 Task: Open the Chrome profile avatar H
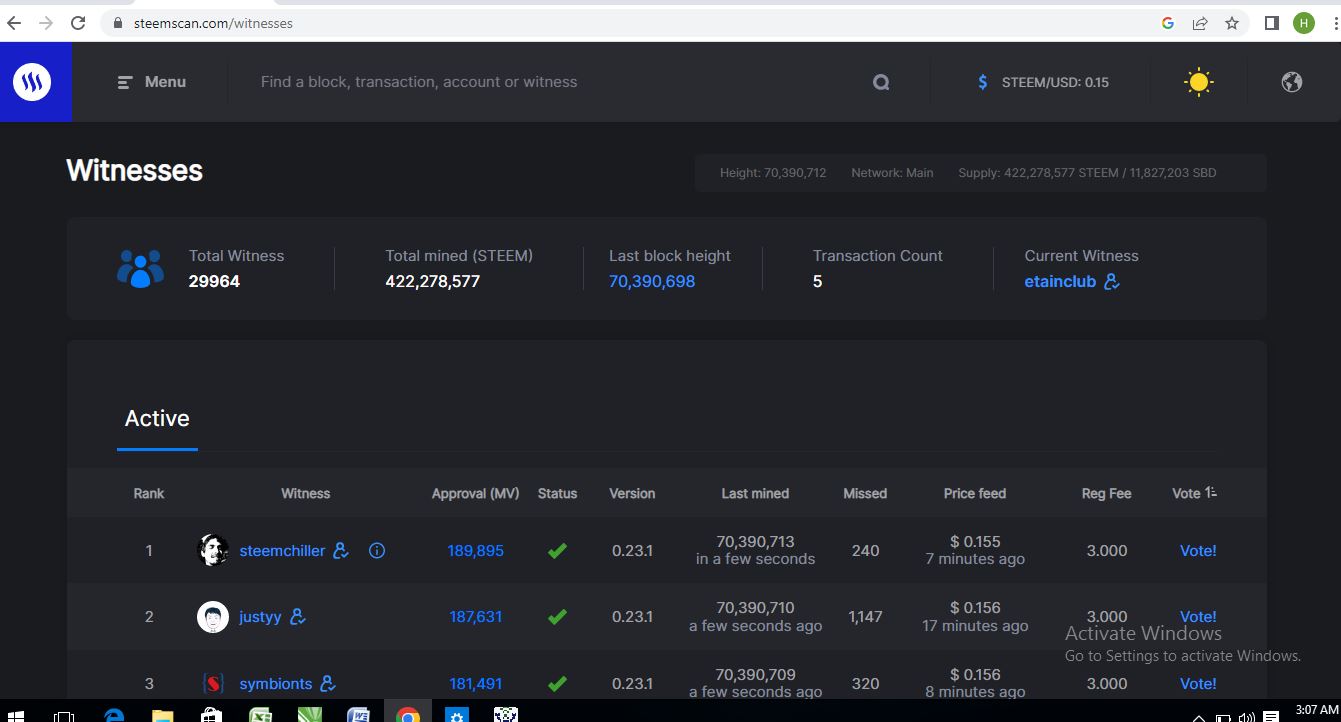[1304, 22]
